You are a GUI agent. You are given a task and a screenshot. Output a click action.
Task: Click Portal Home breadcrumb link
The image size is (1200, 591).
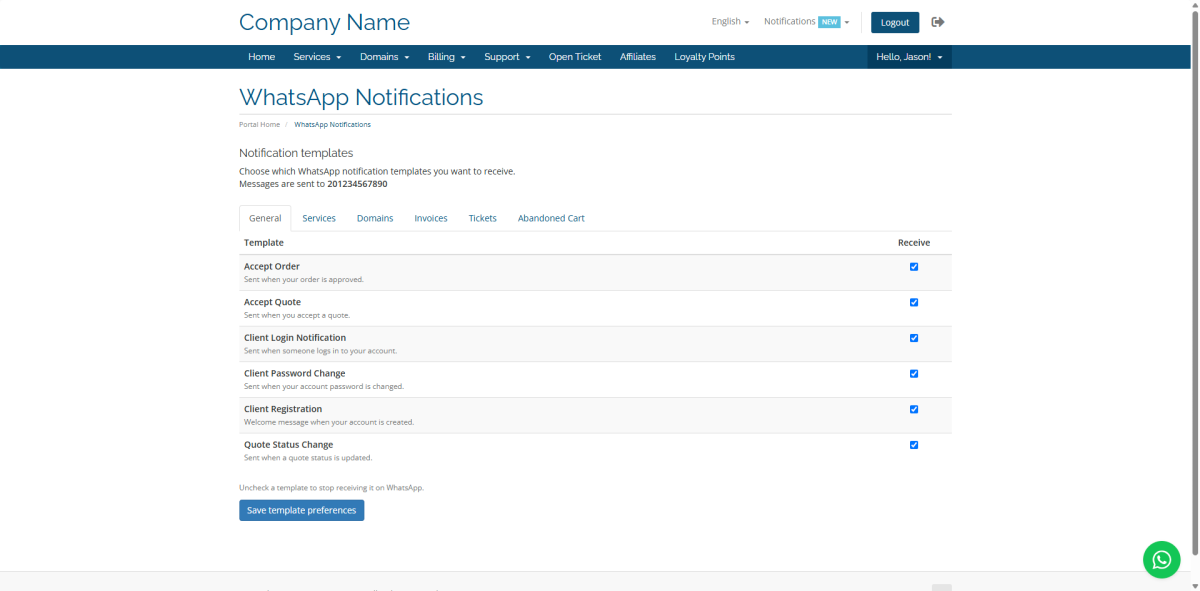pyautogui.click(x=259, y=125)
